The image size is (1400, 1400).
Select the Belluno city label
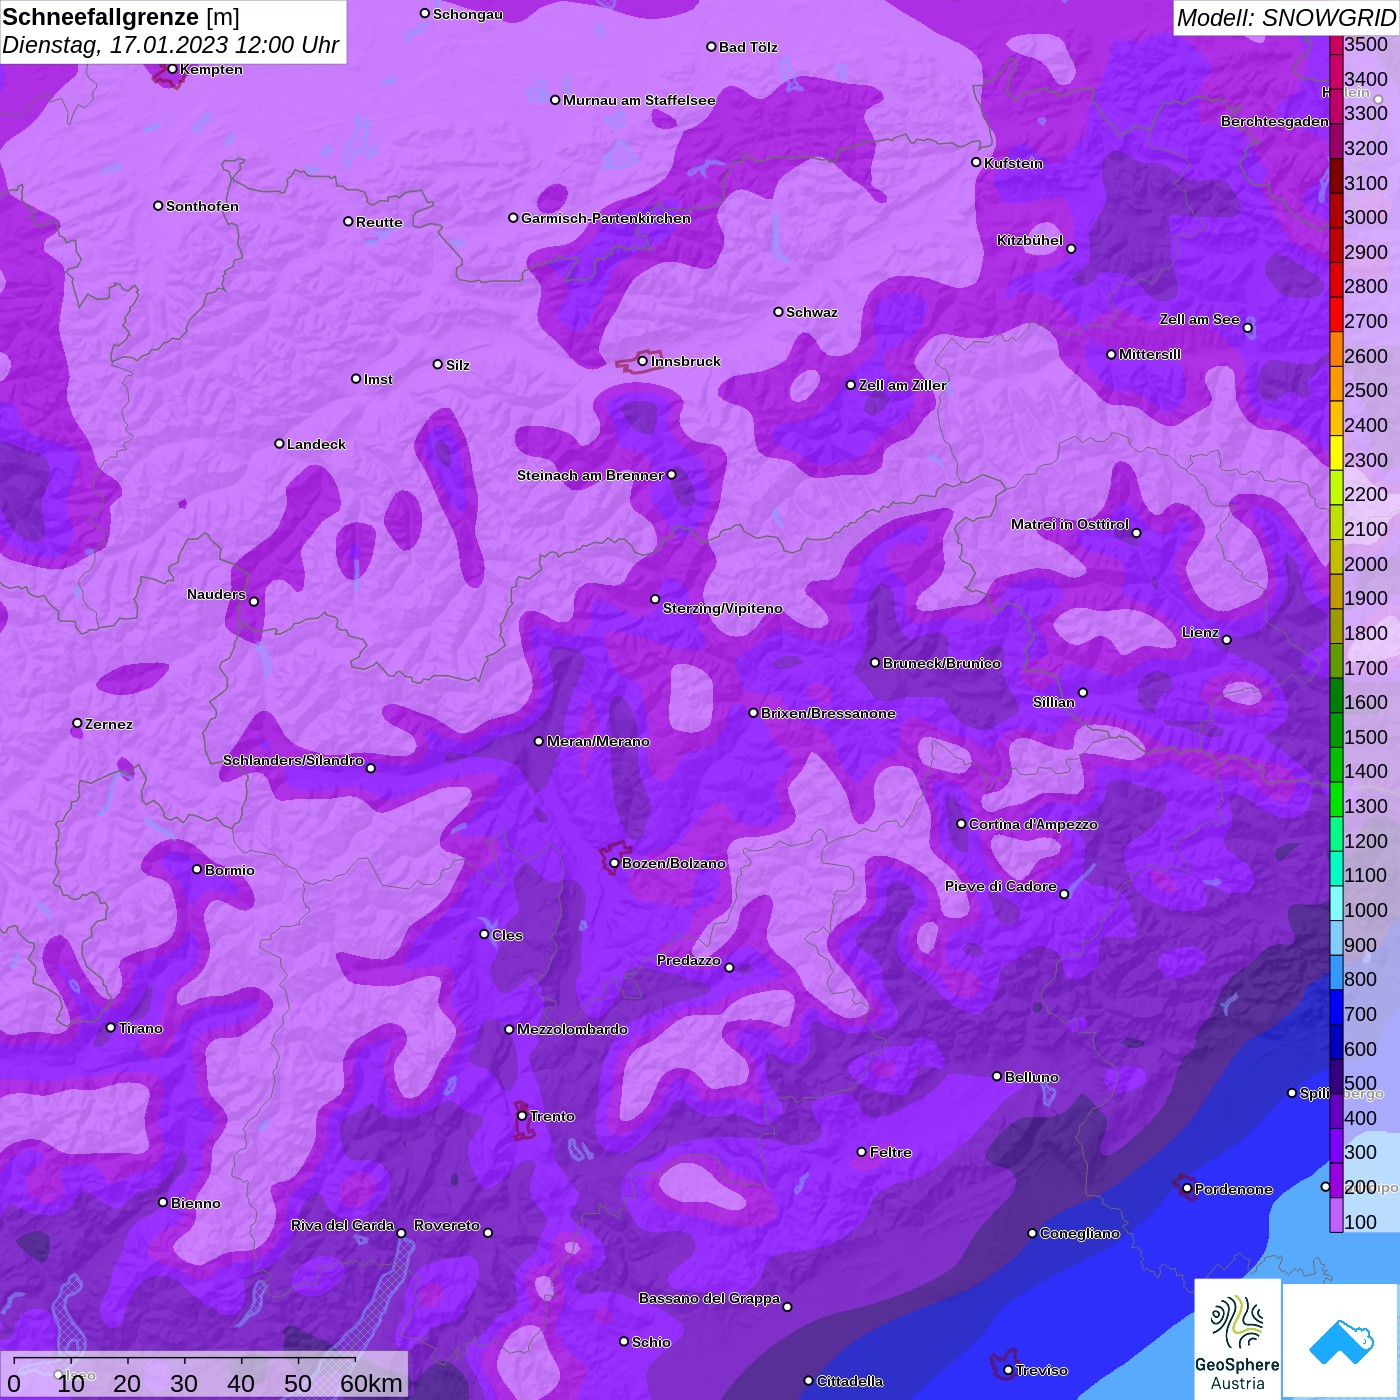[x=1032, y=1077]
